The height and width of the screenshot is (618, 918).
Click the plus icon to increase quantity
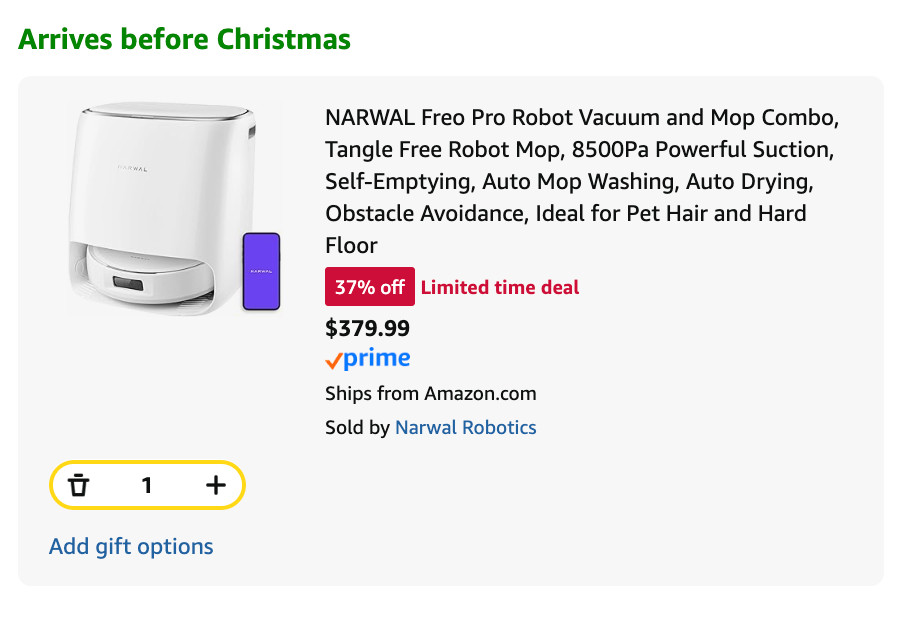click(216, 485)
